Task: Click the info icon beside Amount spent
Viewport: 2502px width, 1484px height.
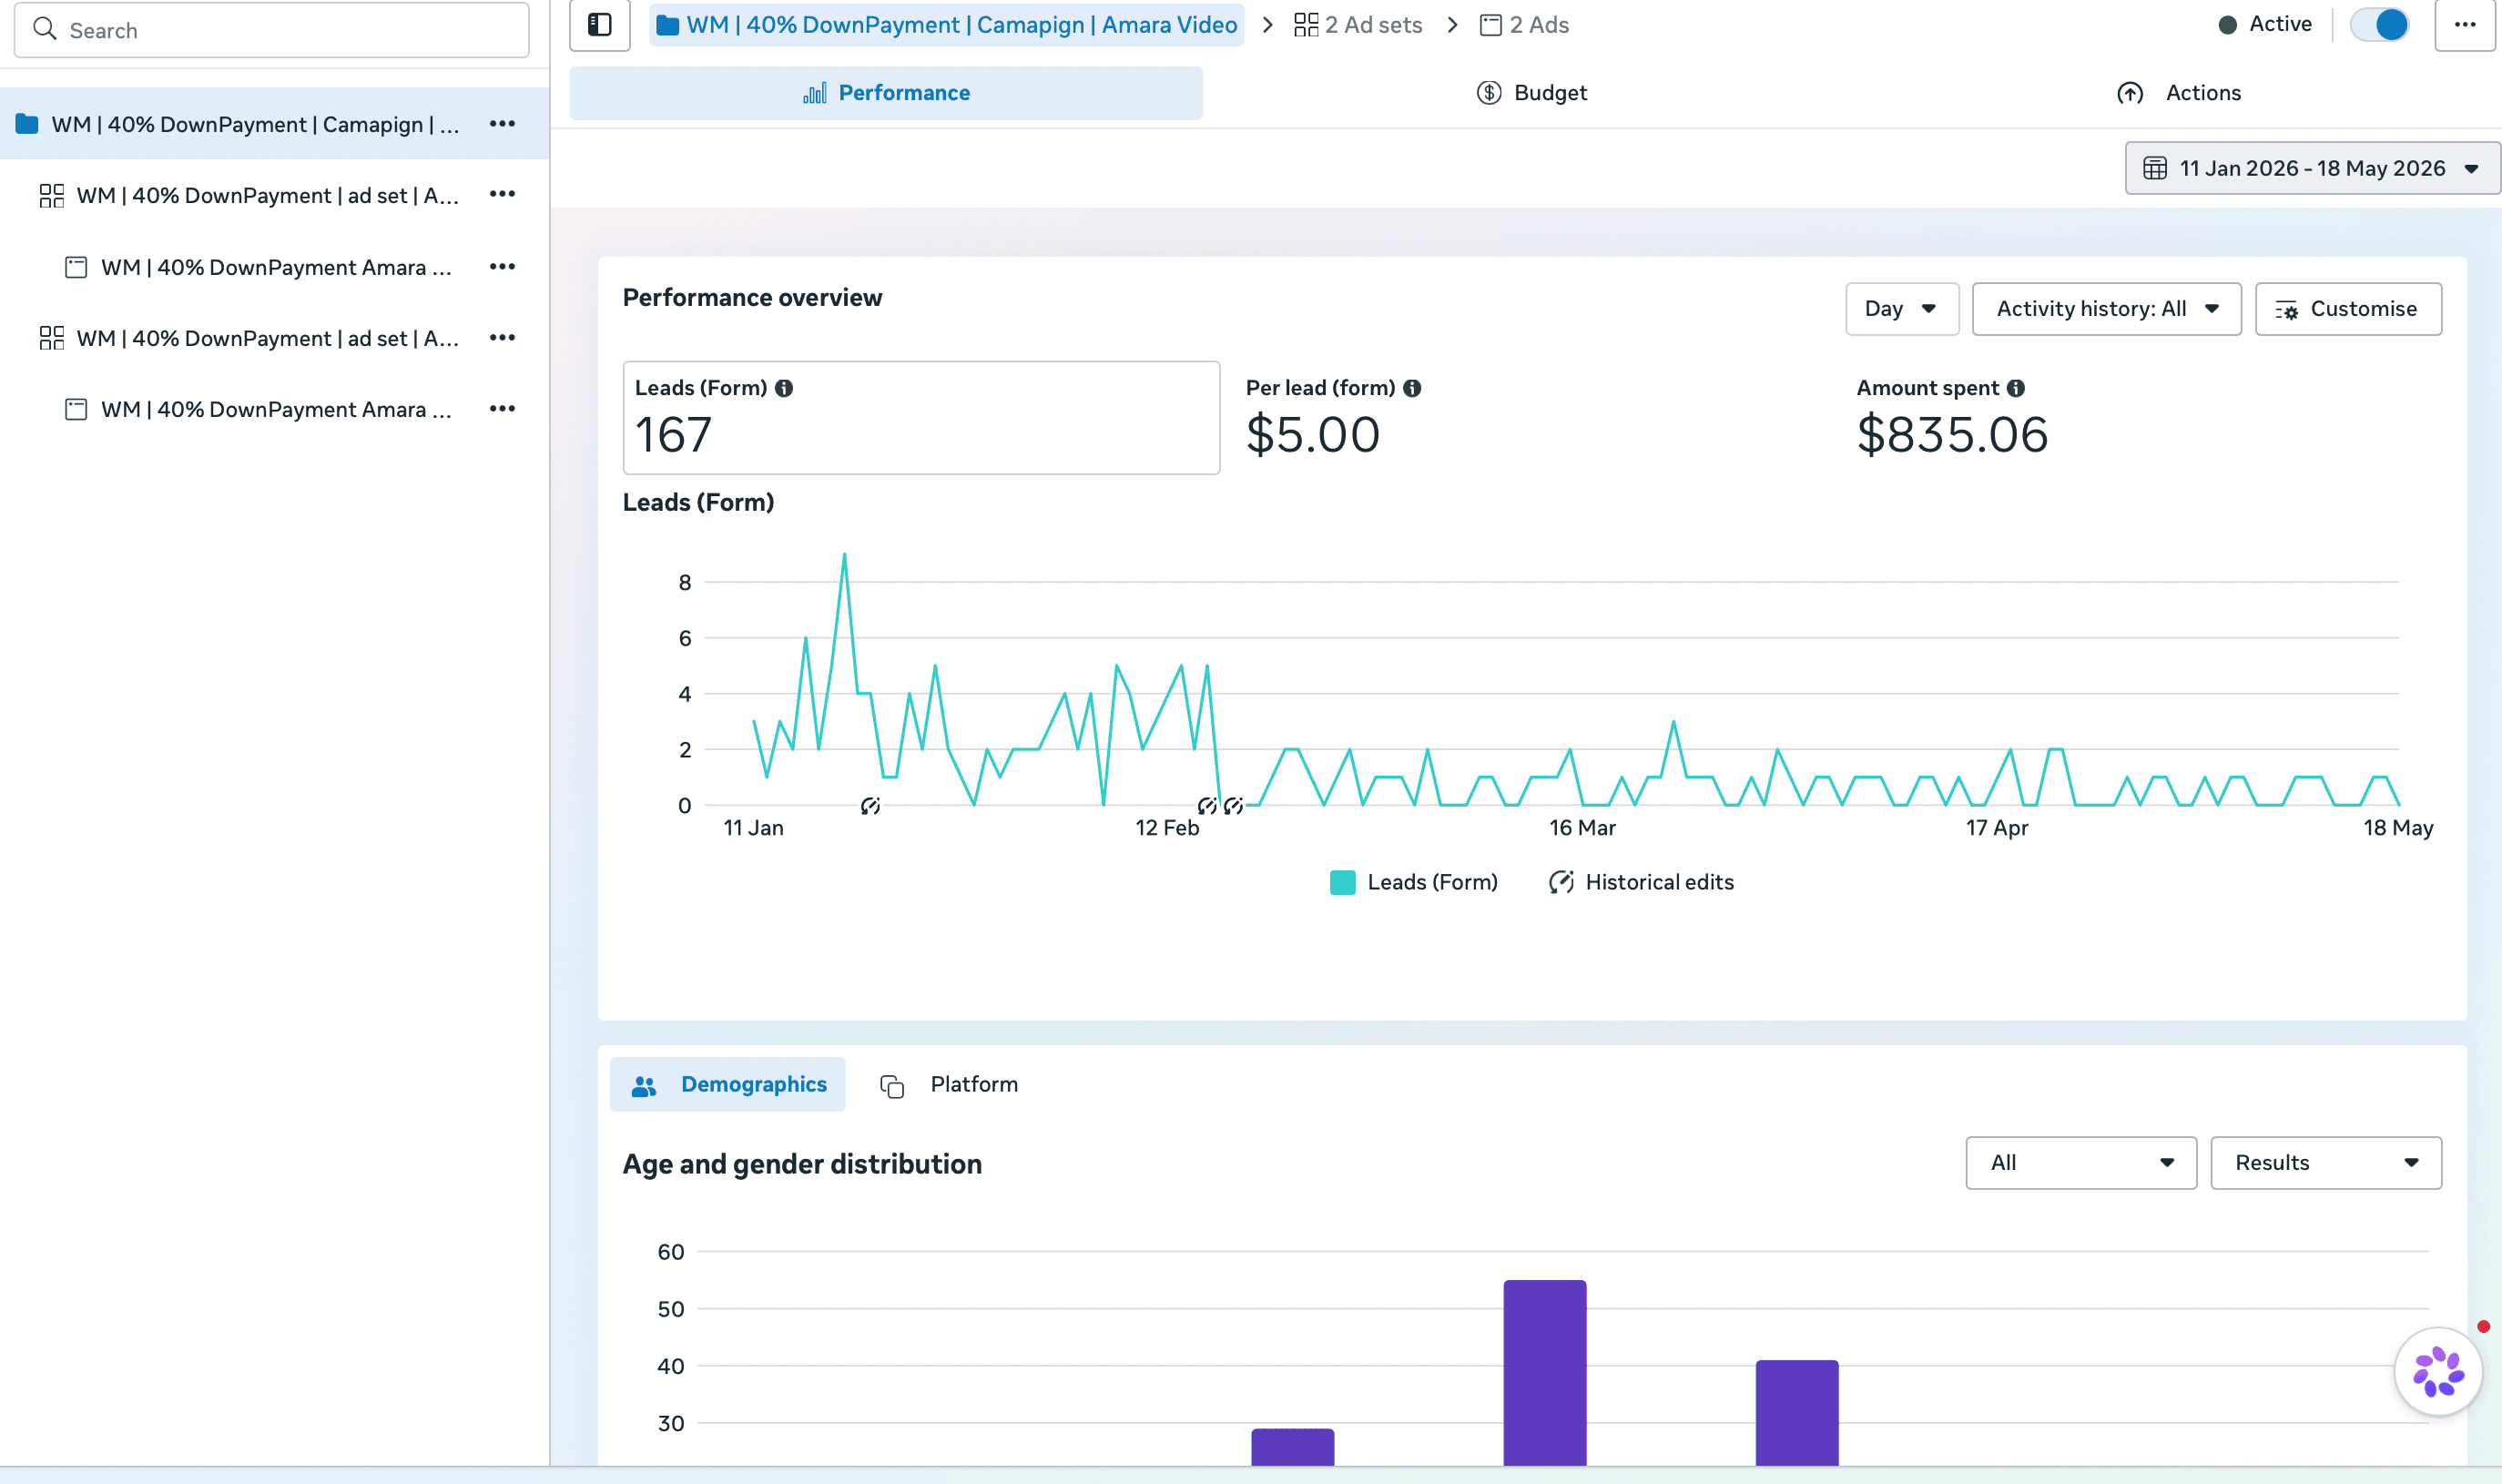Action: 2016,388
